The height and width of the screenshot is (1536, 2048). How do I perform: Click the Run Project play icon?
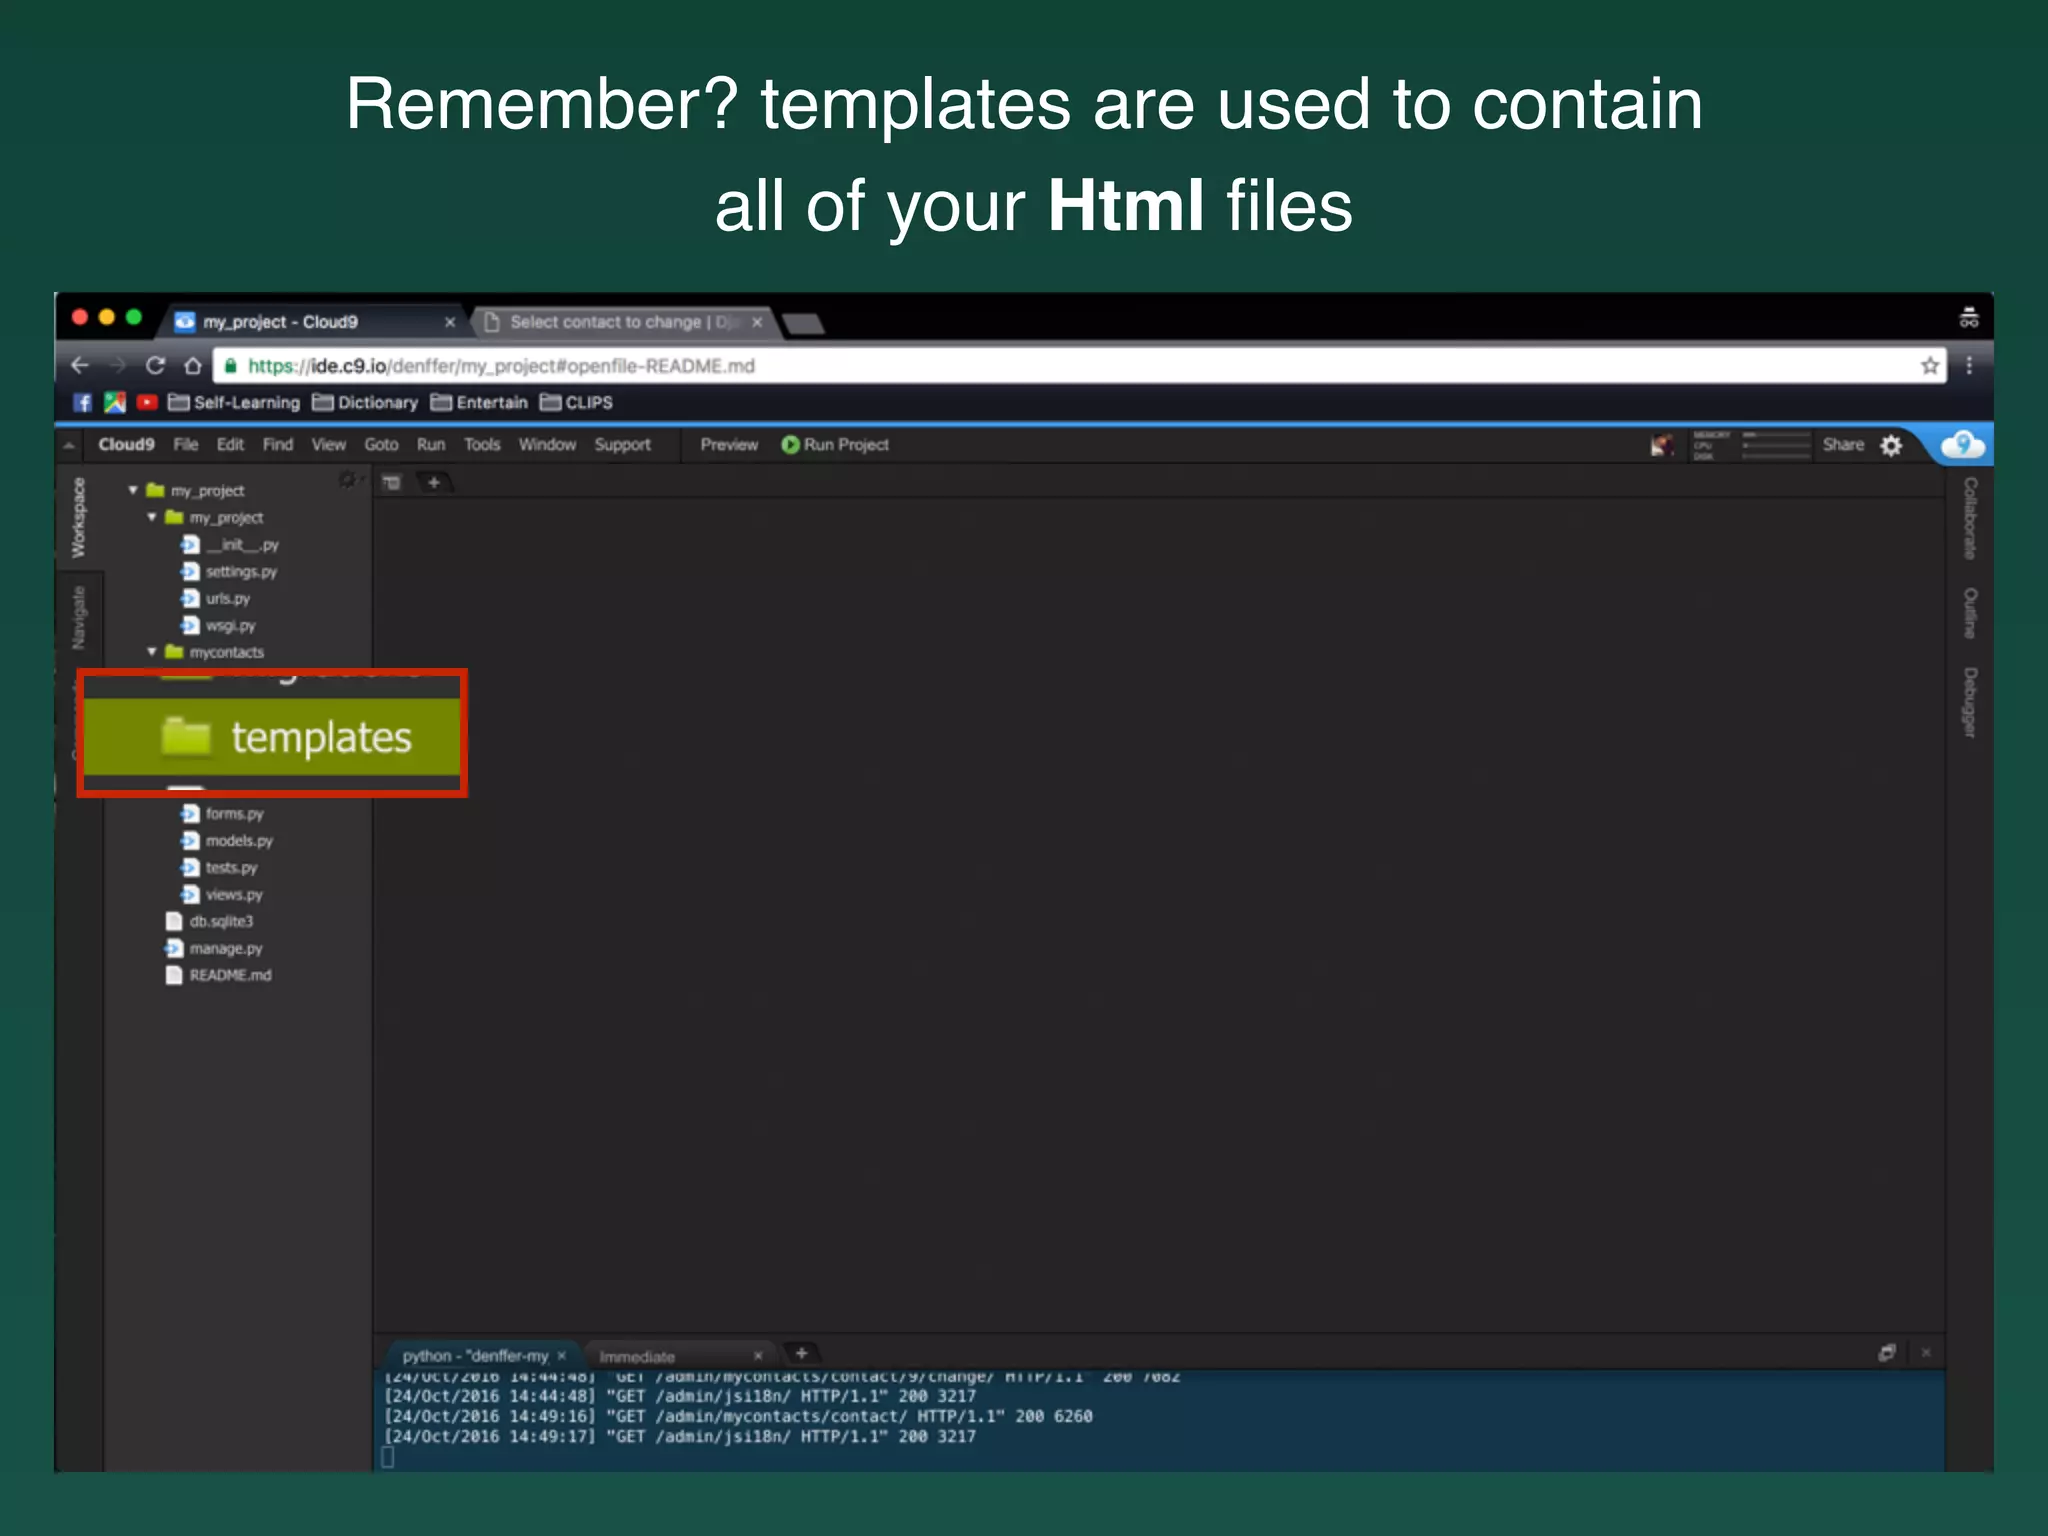point(790,445)
